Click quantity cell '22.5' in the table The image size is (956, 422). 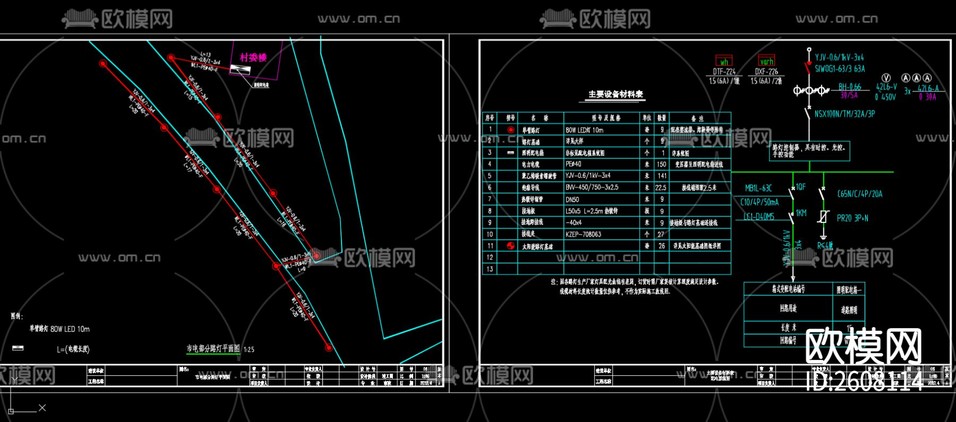pos(660,187)
